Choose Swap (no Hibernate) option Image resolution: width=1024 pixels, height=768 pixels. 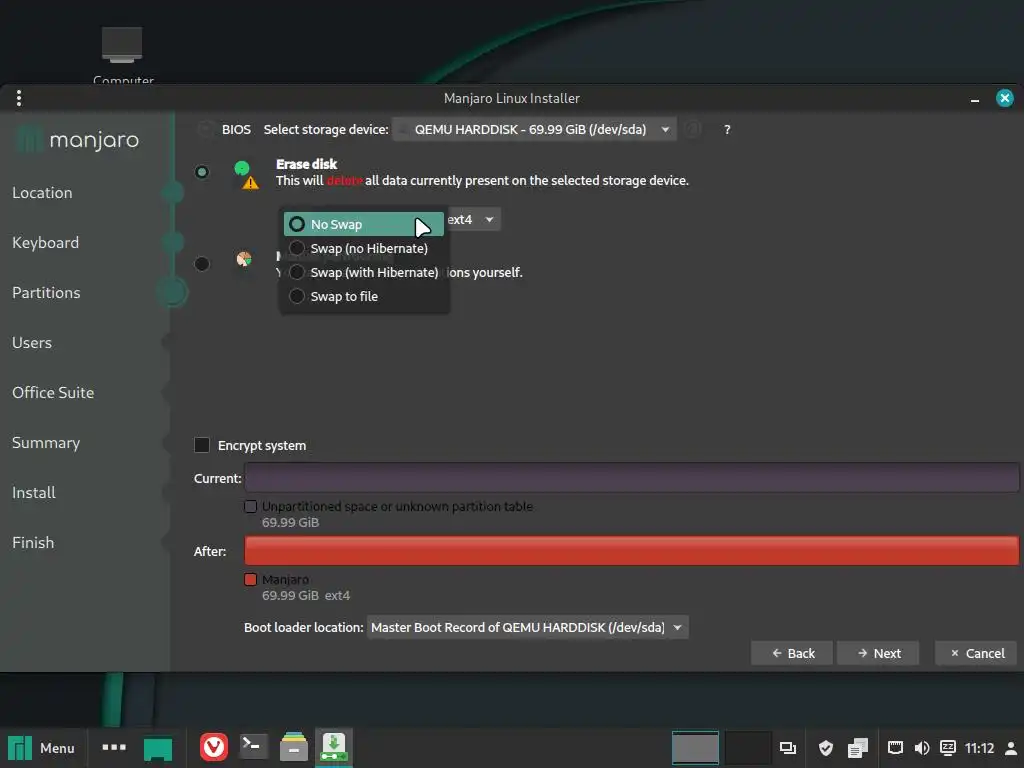364,248
